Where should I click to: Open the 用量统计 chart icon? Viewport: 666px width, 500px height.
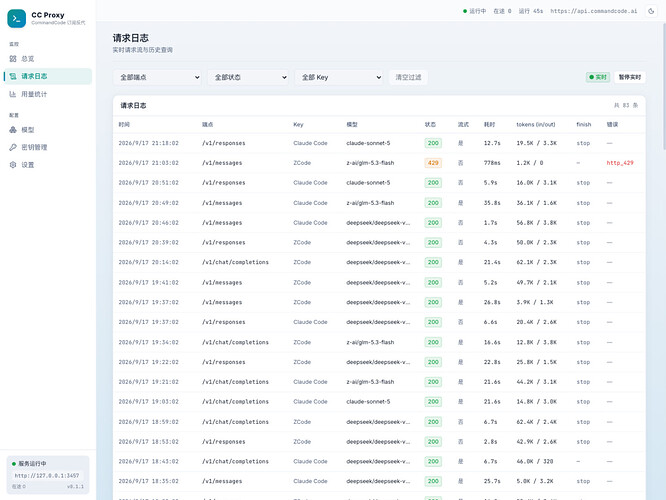(13, 94)
